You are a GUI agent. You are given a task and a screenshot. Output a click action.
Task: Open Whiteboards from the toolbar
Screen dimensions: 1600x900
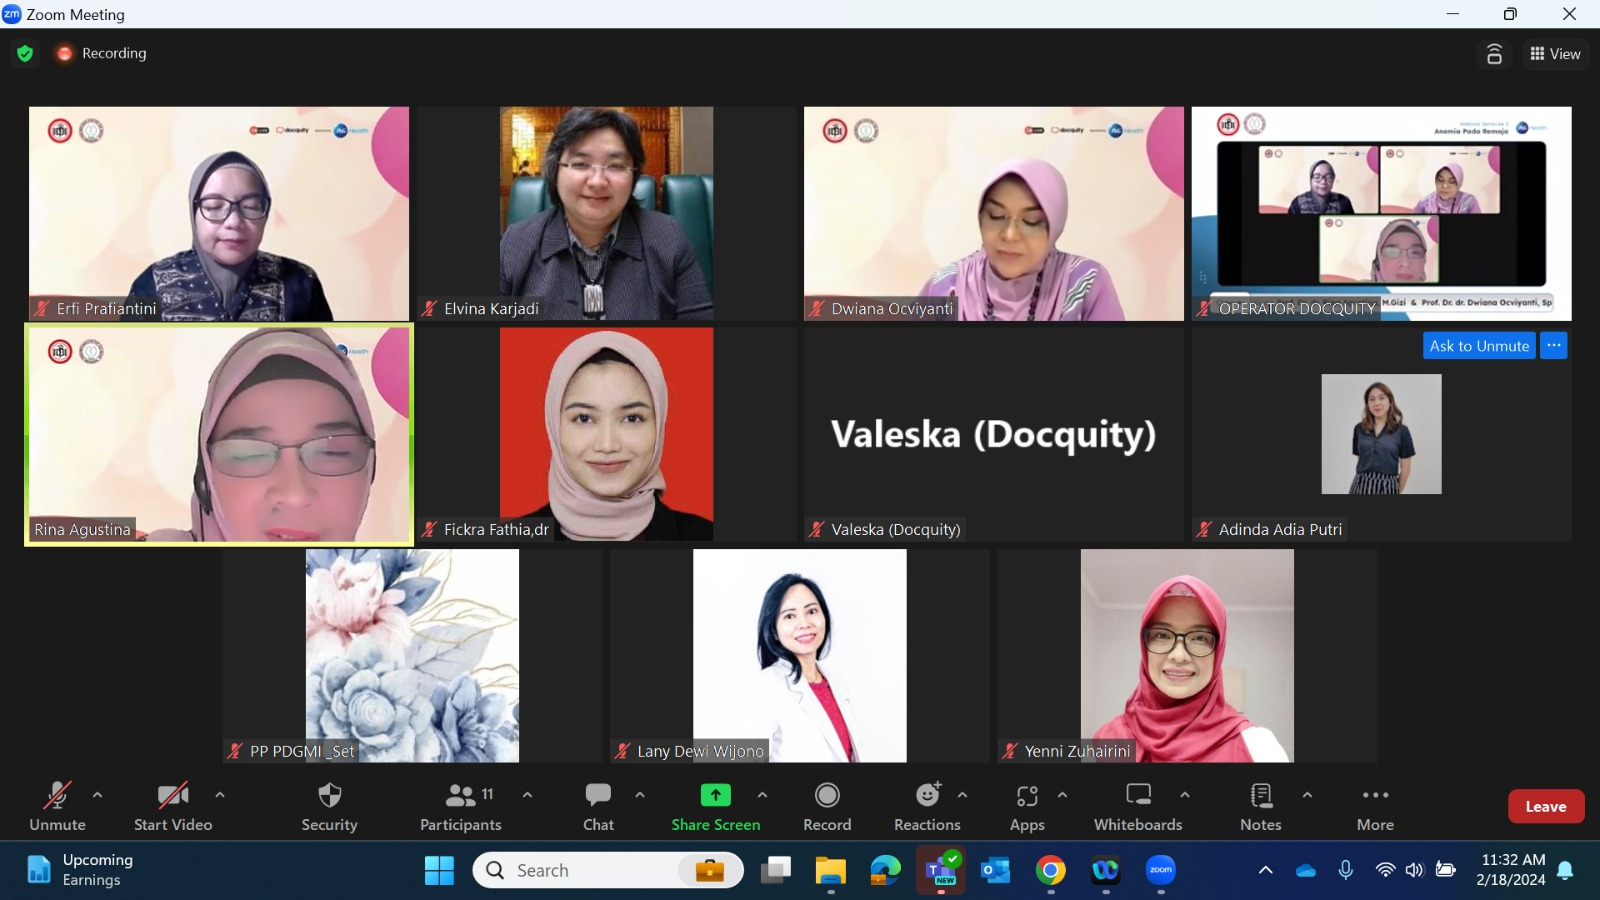point(1138,807)
